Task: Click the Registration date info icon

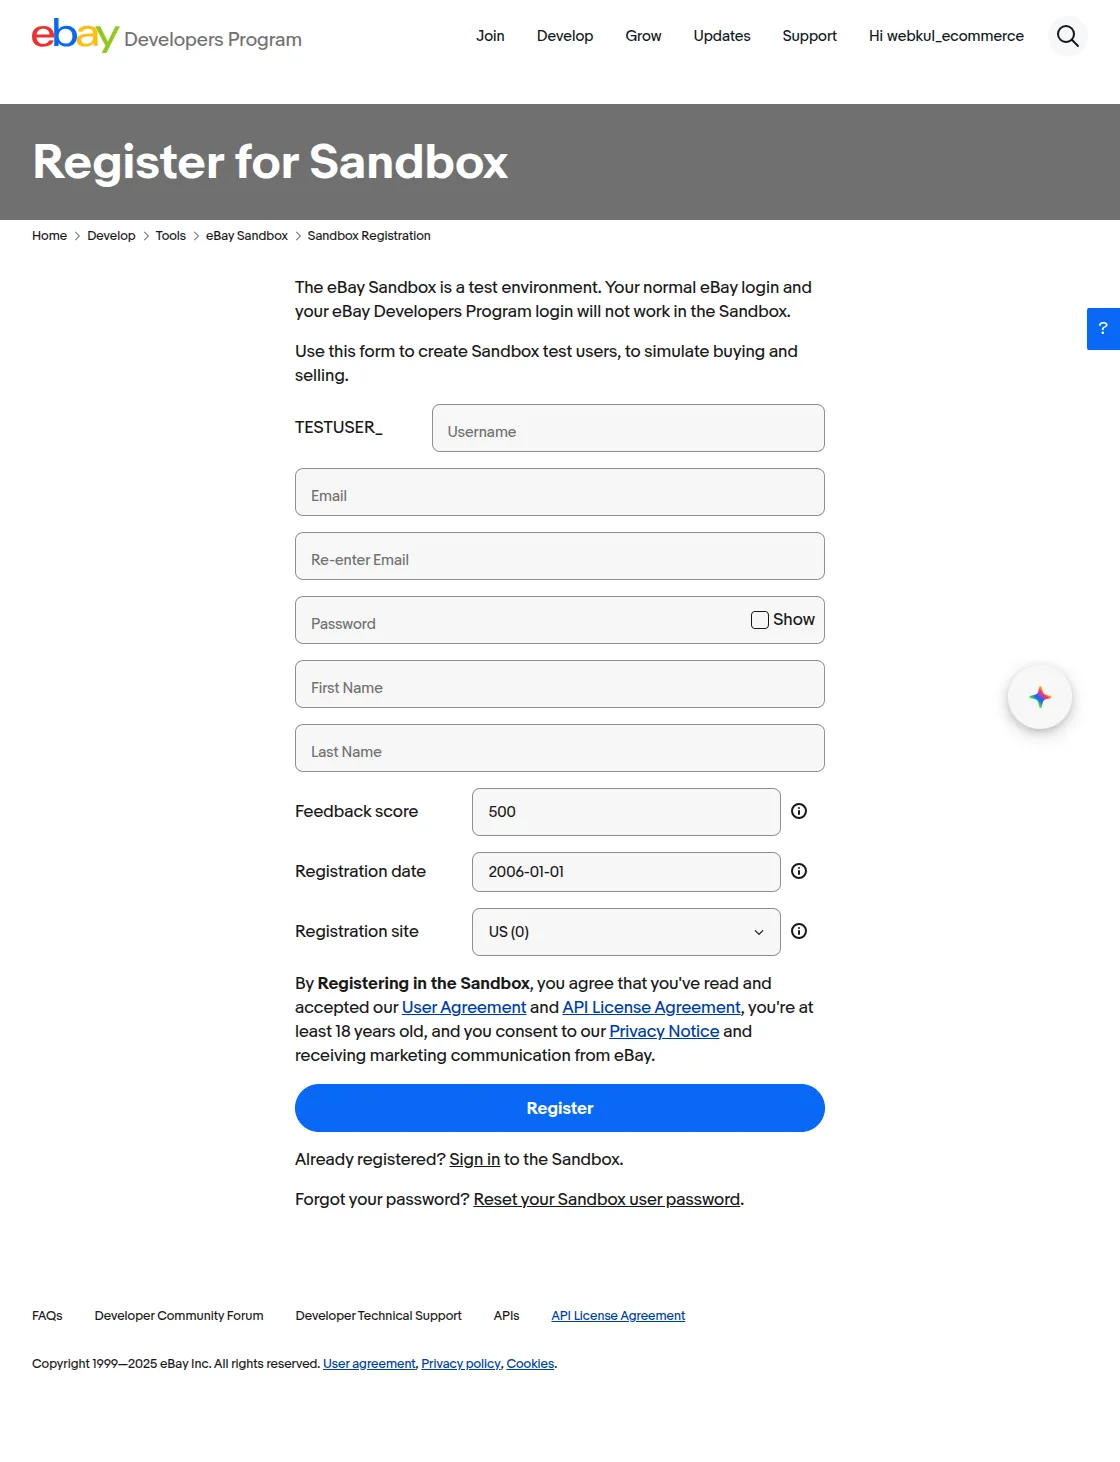Action: [x=798, y=871]
